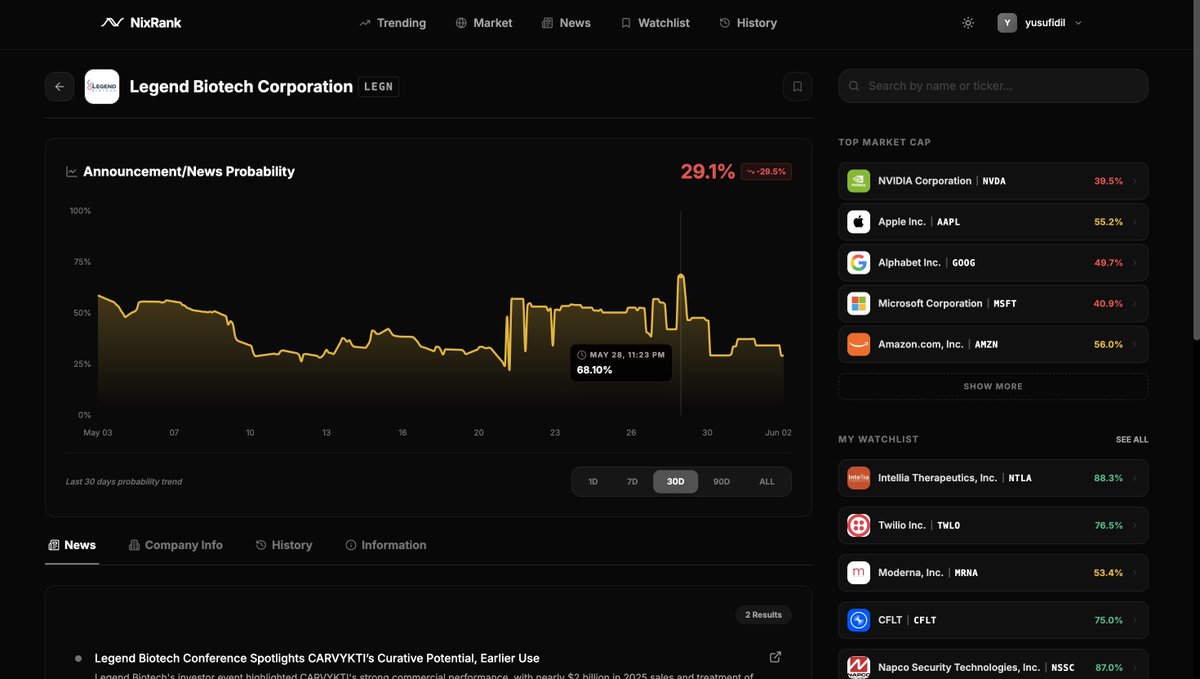Click the chart marker at May 28
The height and width of the screenshot is (679, 1200).
coord(681,274)
